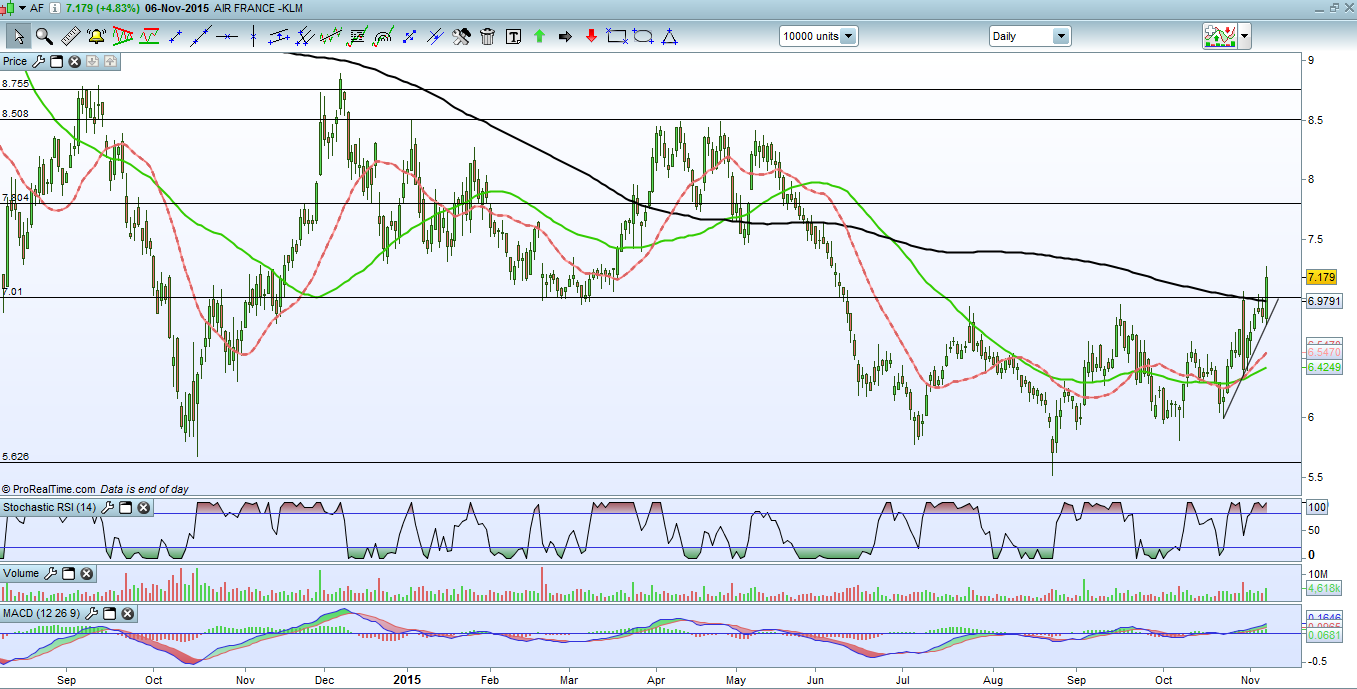Maximize the MACD panel

(110, 613)
